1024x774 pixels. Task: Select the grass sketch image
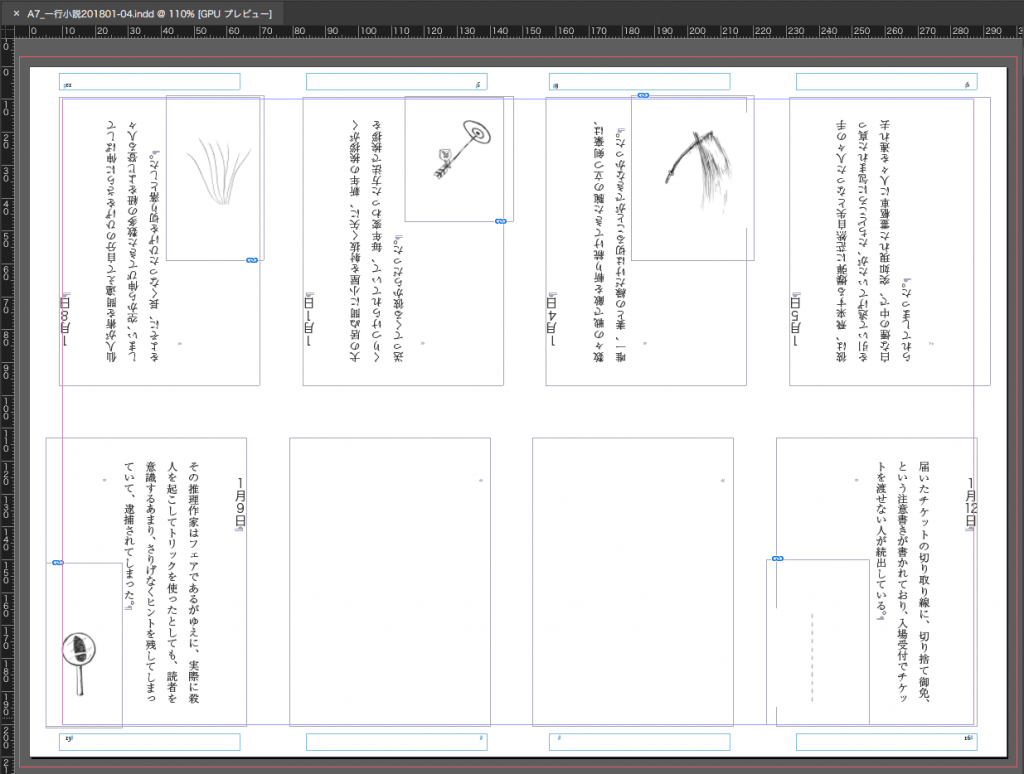[x=219, y=173]
